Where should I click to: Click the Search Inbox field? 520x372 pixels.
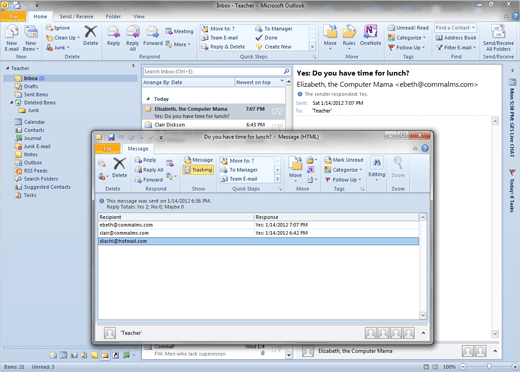tap(213, 71)
